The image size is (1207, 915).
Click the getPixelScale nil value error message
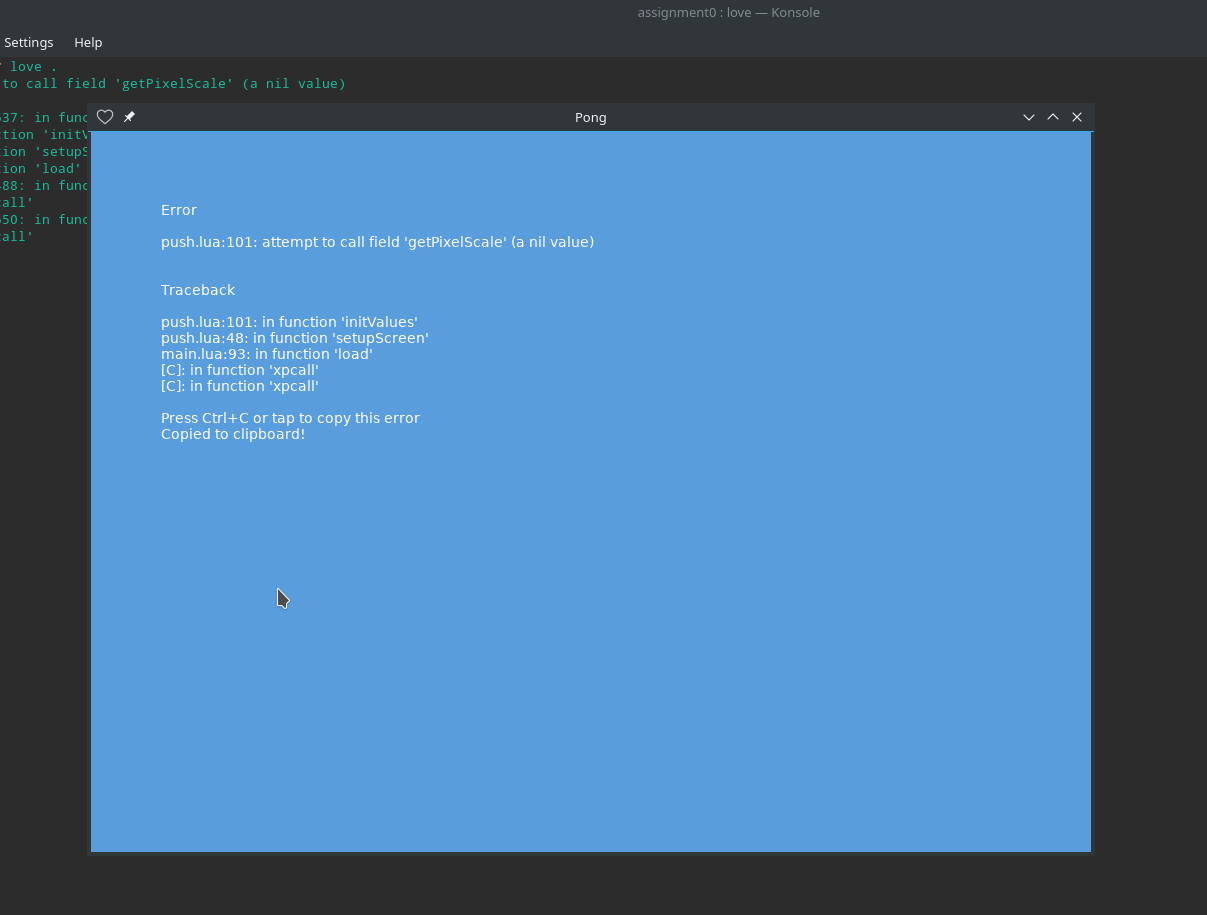[377, 242]
